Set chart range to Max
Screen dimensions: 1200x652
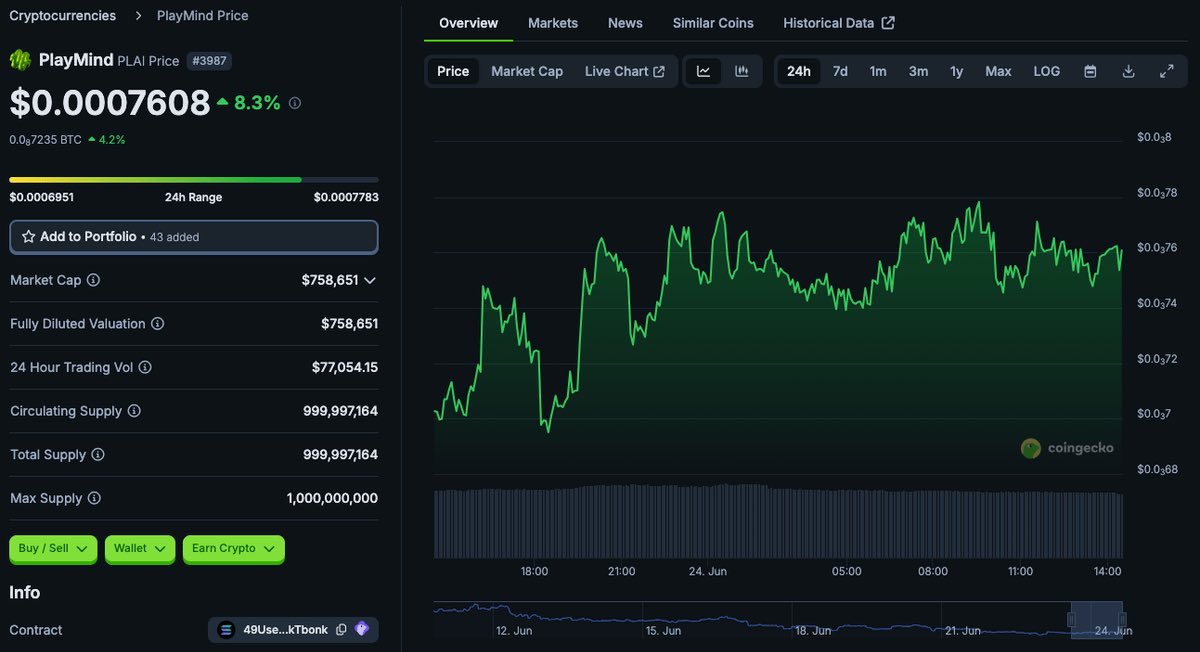click(x=998, y=71)
